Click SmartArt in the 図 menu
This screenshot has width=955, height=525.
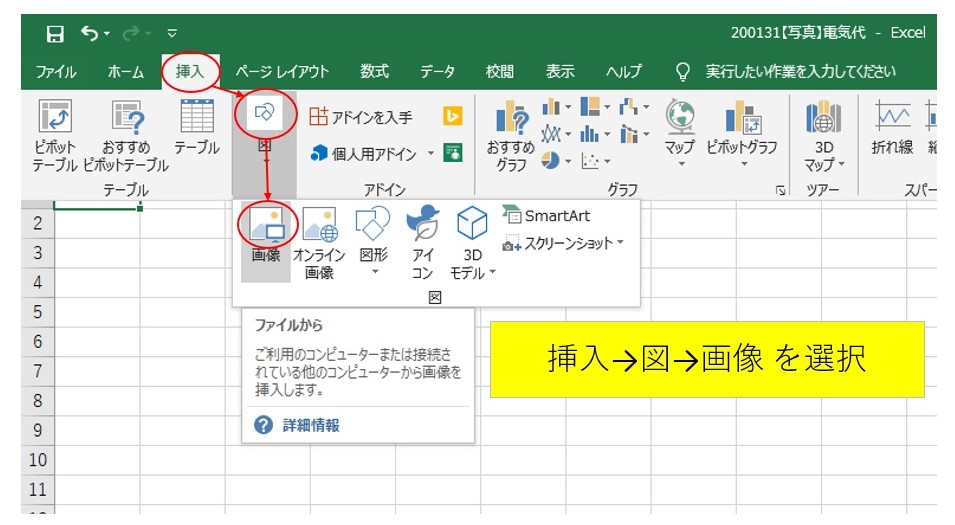[x=546, y=216]
